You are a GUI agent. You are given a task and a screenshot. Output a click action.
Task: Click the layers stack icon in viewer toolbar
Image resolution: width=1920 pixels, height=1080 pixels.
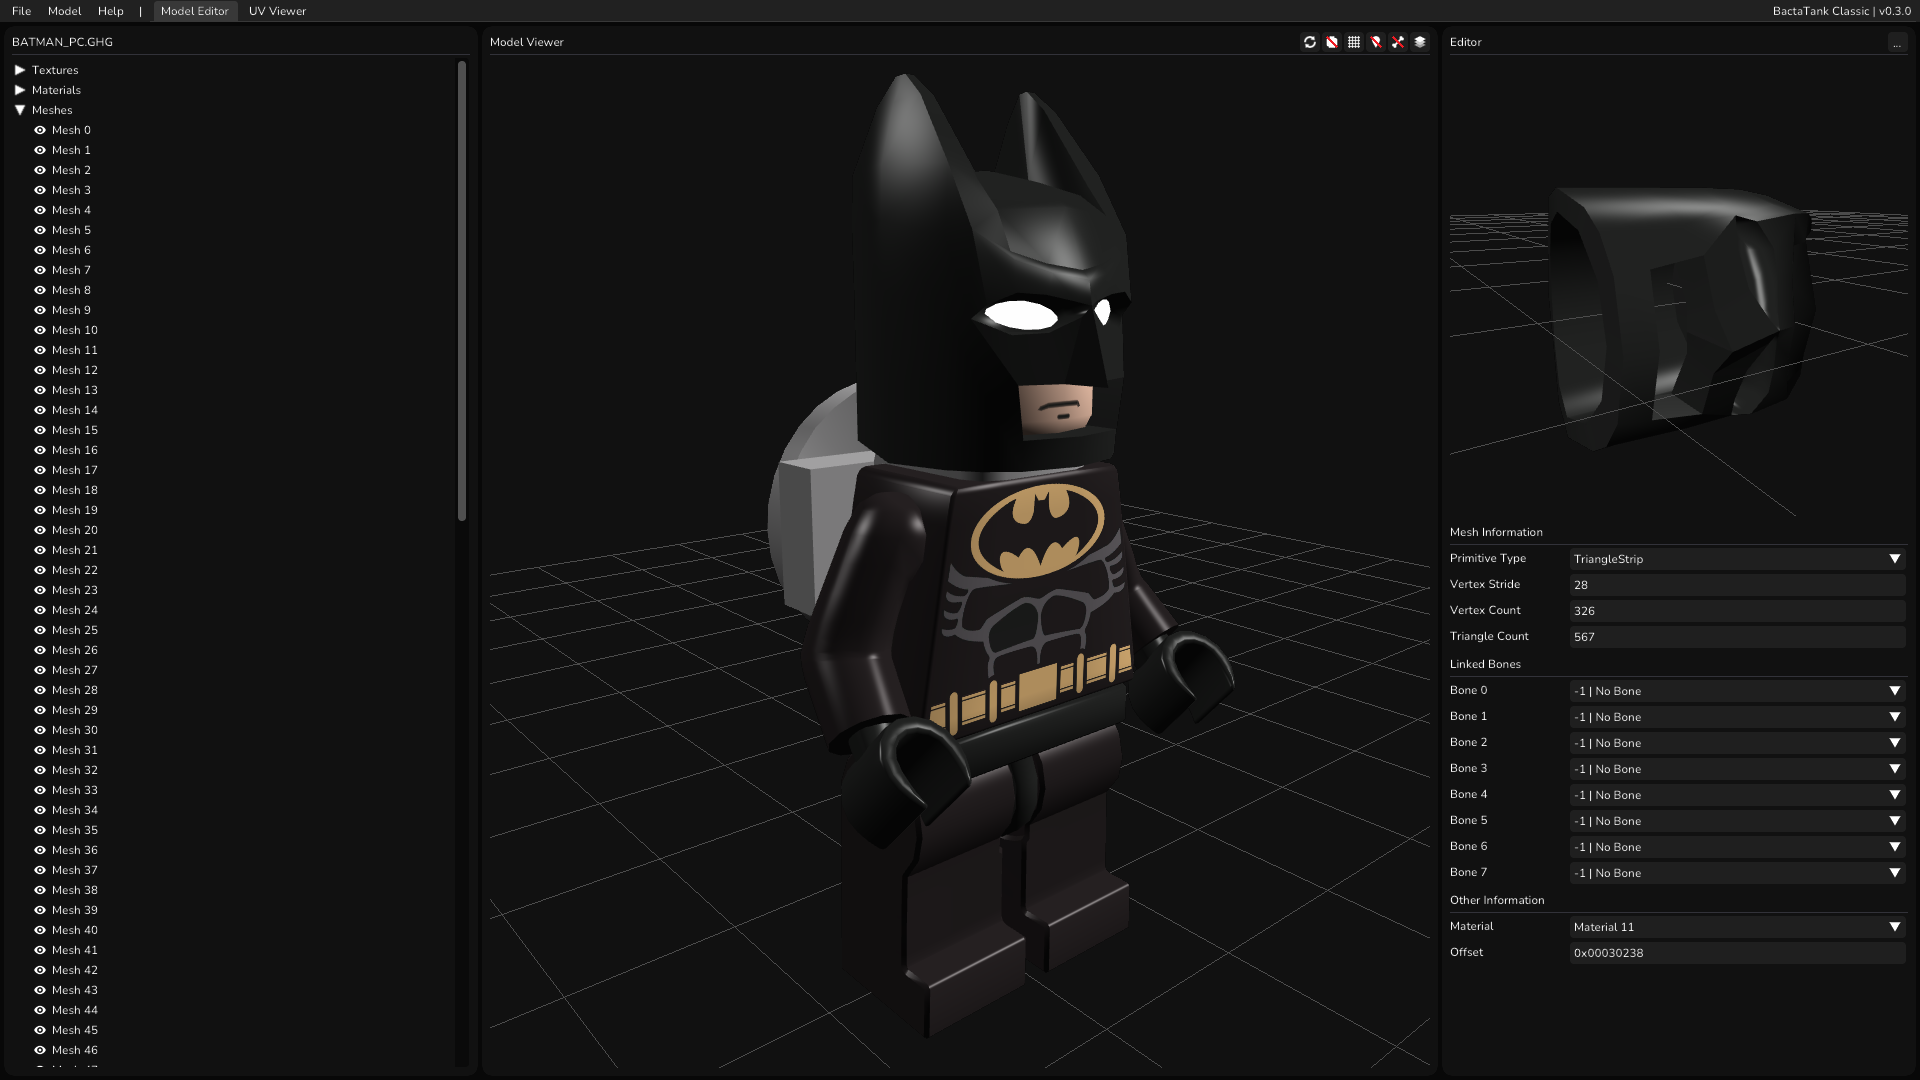click(x=1420, y=42)
